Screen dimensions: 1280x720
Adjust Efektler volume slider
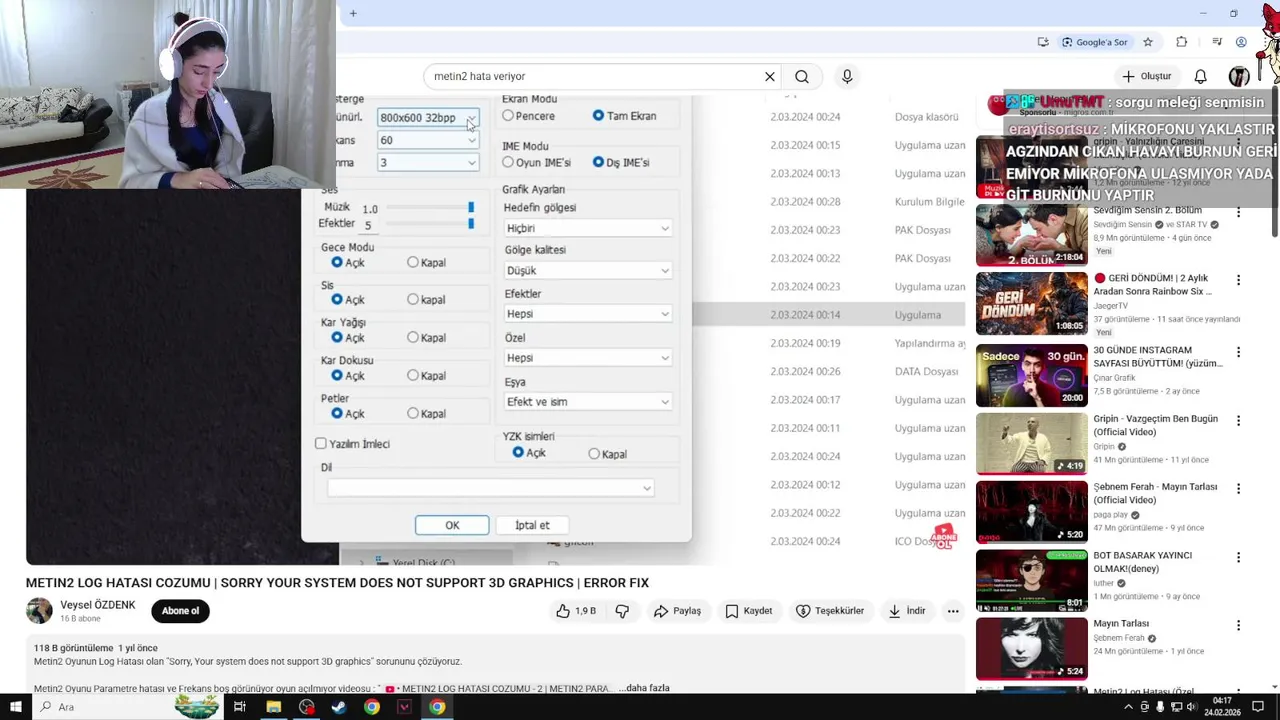(x=430, y=224)
